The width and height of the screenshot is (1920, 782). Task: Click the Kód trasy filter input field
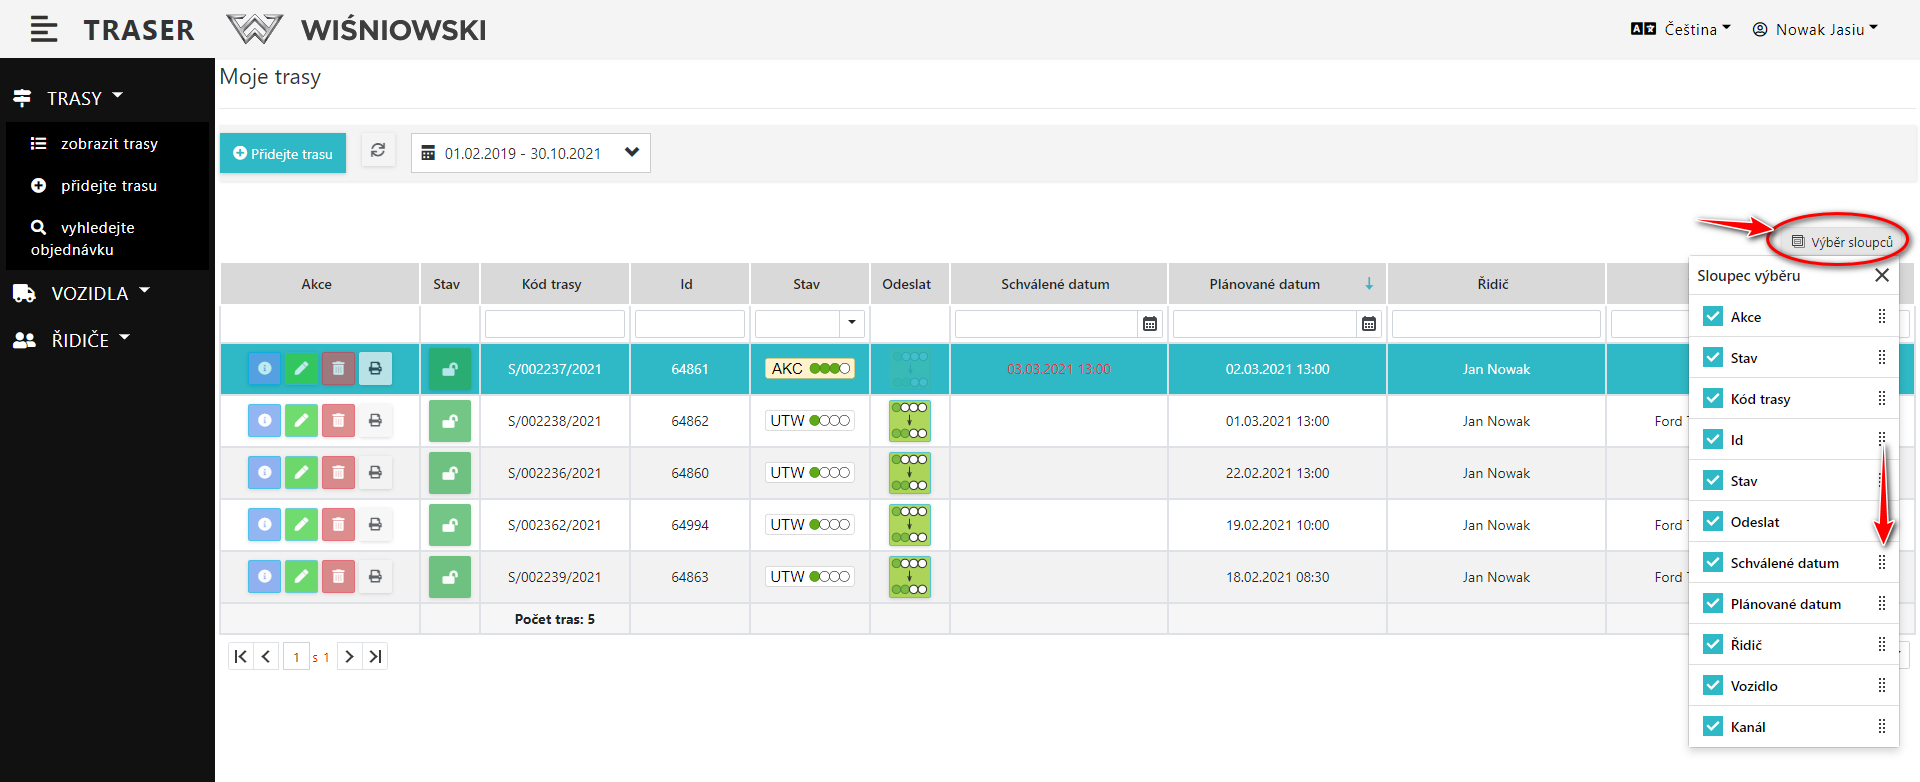[x=555, y=324]
